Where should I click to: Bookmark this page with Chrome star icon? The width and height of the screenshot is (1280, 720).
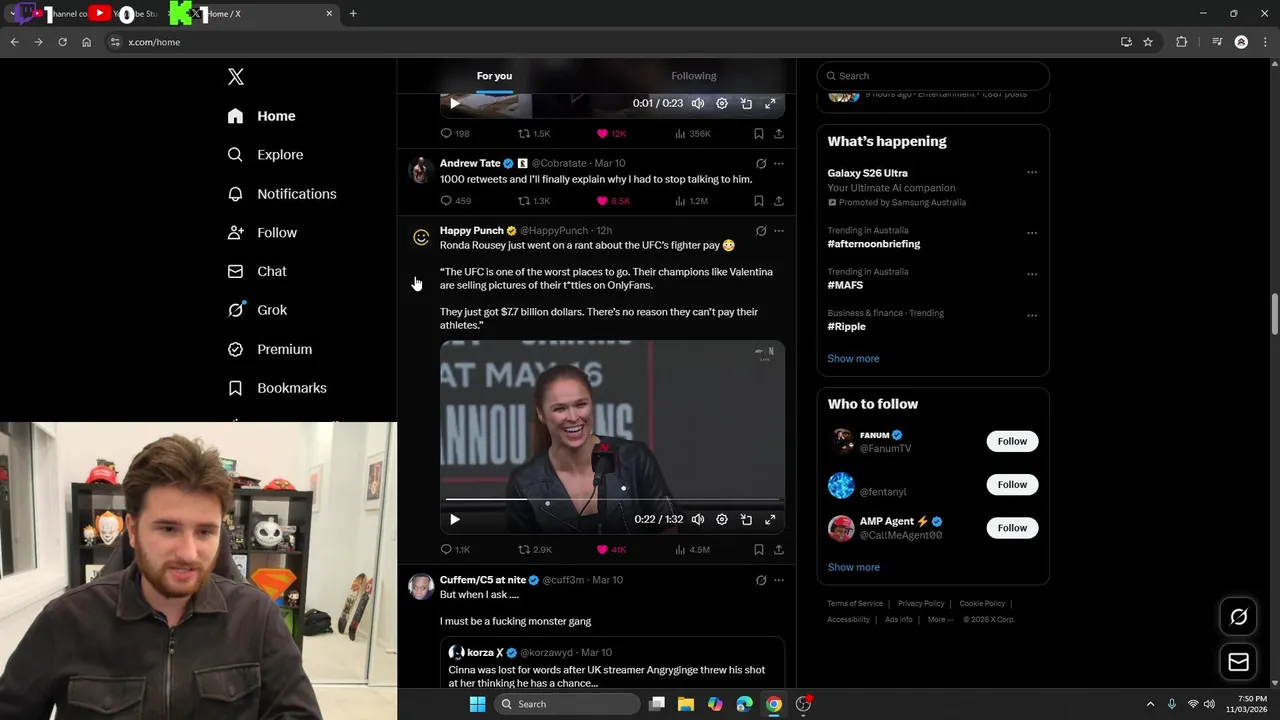tap(1148, 42)
